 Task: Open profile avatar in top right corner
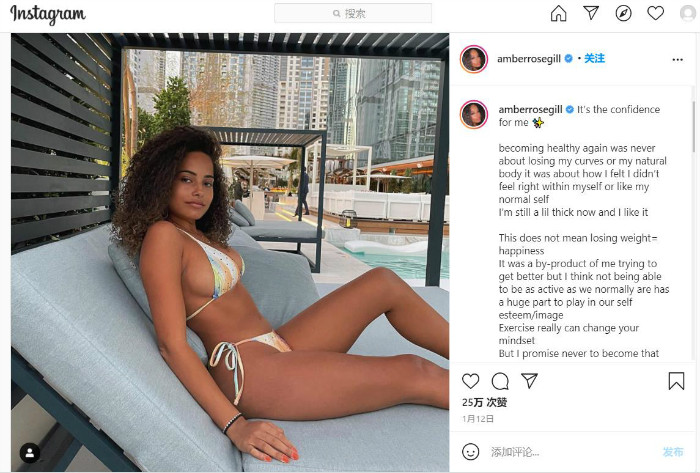688,13
